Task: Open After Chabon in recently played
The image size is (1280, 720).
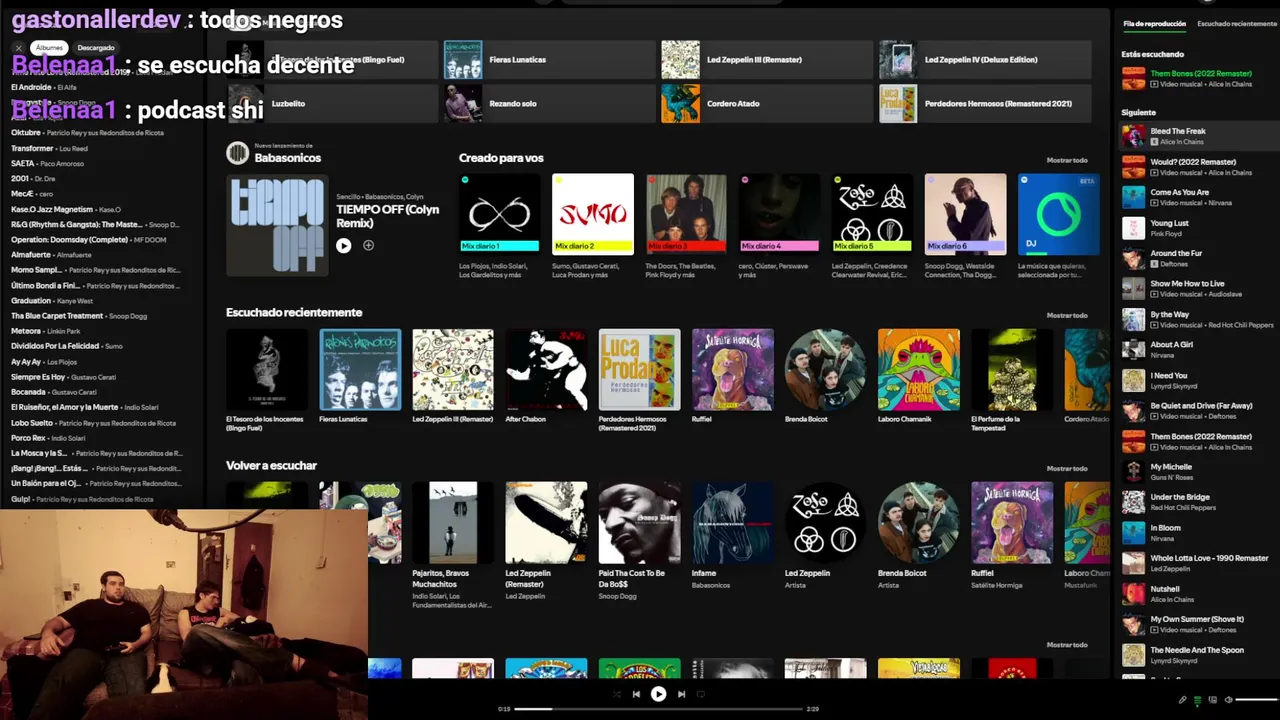Action: [x=546, y=370]
